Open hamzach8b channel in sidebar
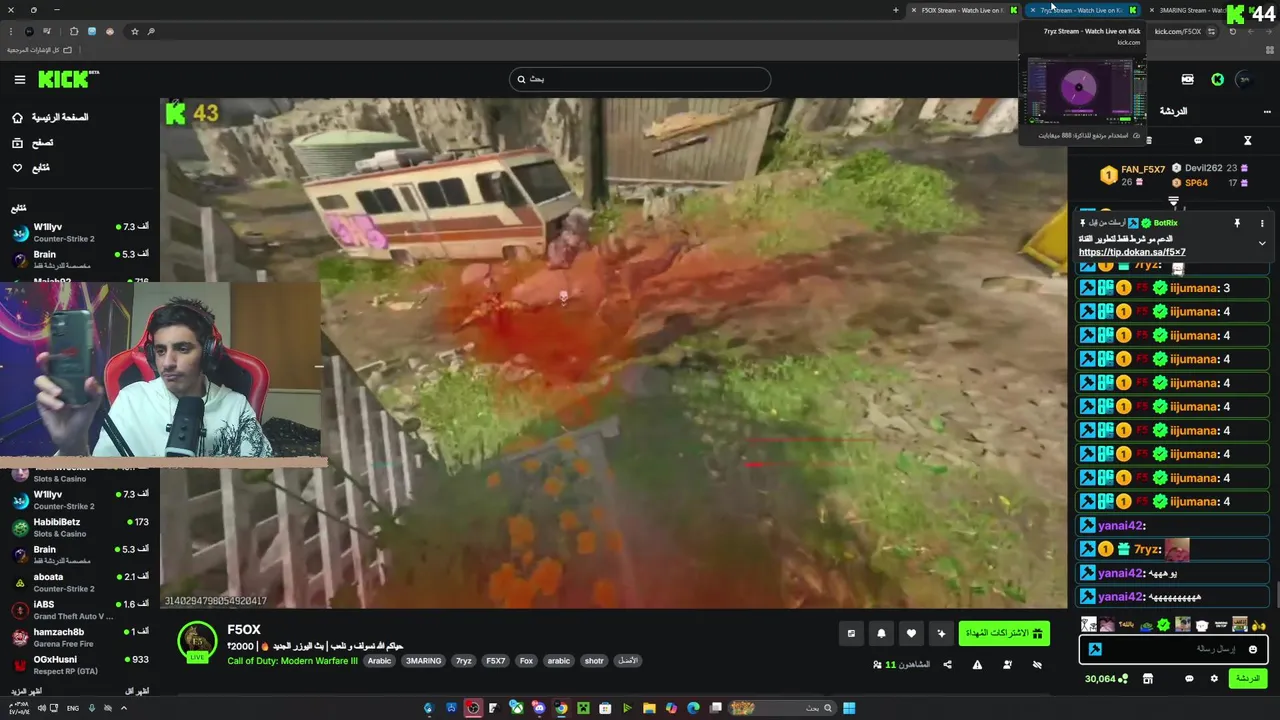This screenshot has width=1280, height=720. pos(80,637)
